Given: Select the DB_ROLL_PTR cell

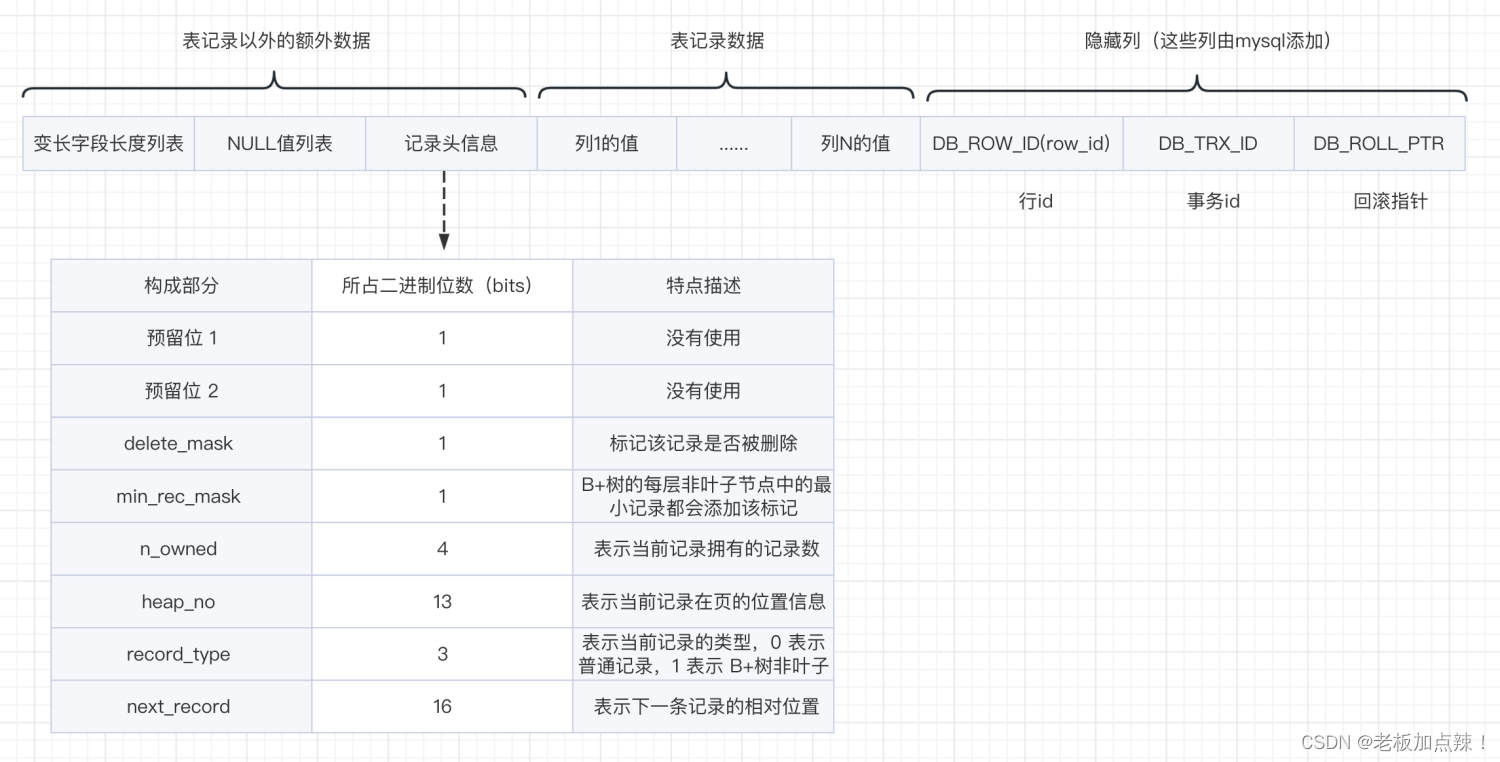Looking at the screenshot, I should (x=1379, y=143).
